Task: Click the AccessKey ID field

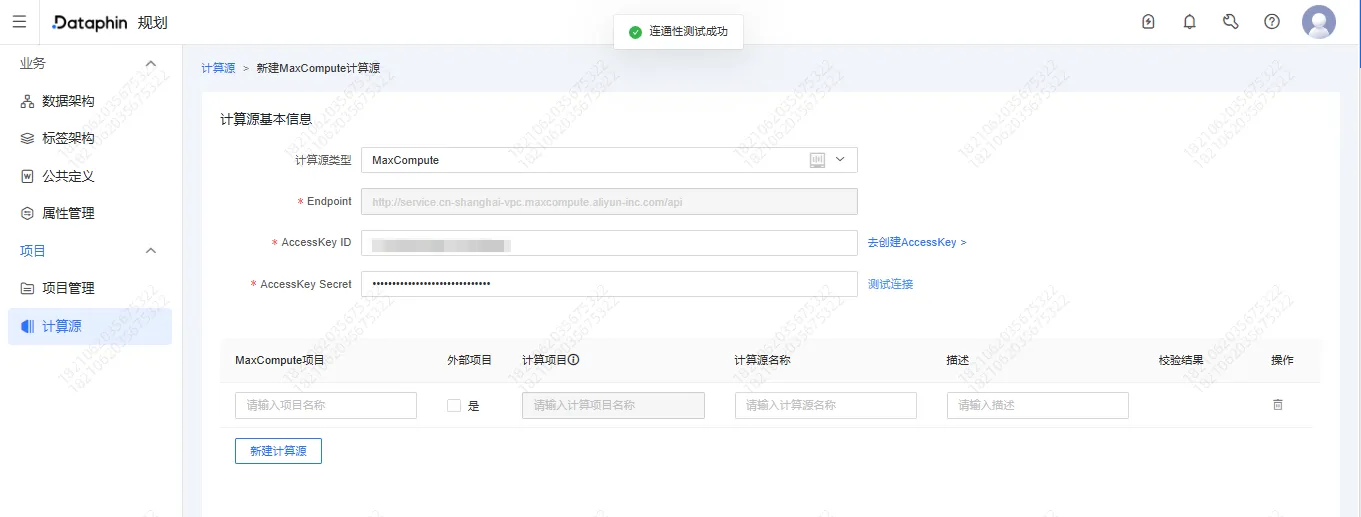Action: 609,243
